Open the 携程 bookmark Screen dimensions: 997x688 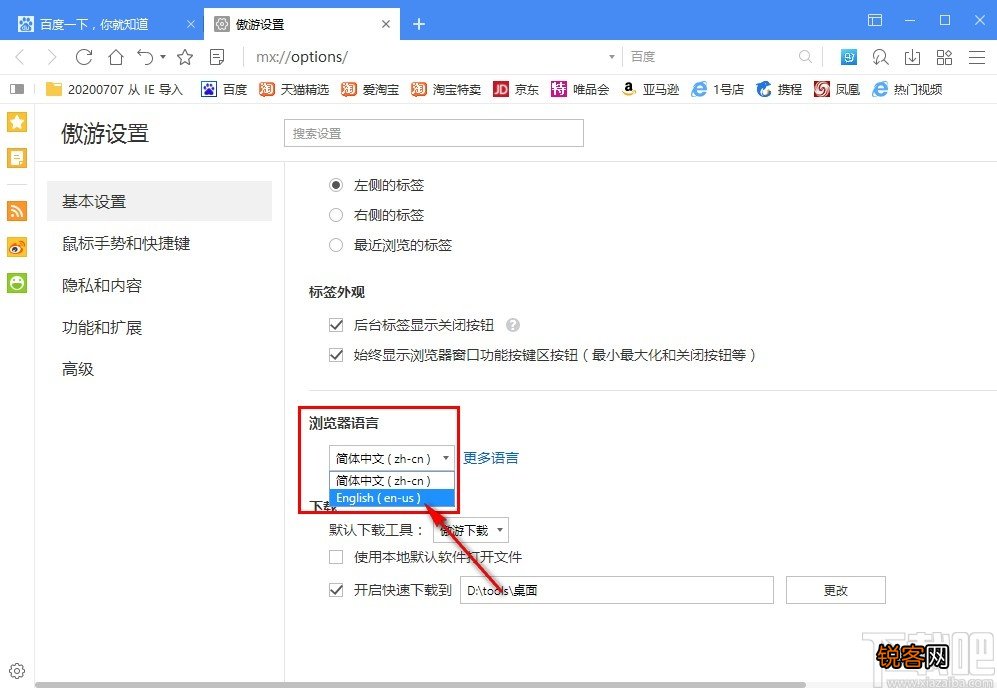tap(779, 89)
